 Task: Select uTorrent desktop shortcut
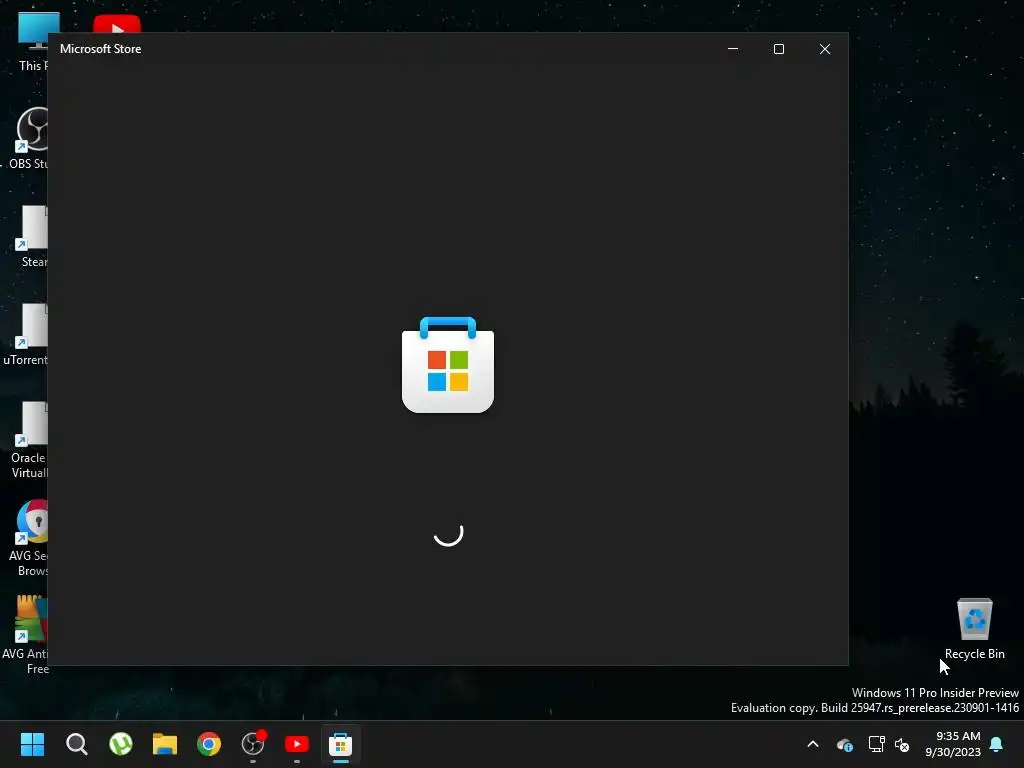26,334
